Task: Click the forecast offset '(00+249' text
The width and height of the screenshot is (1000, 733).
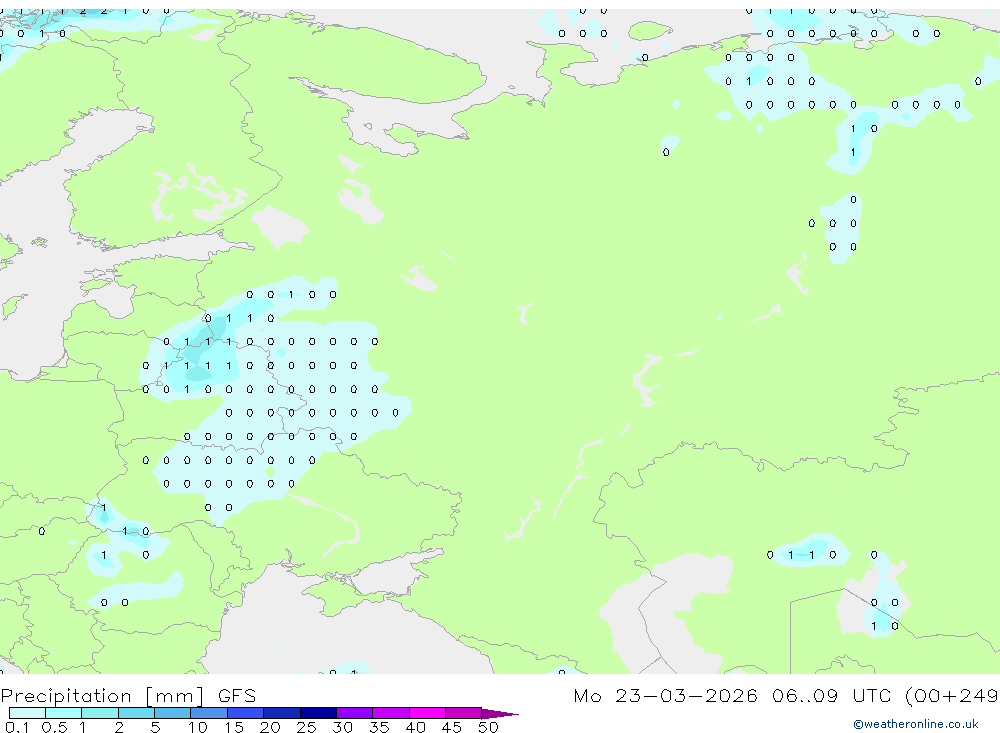Action: tap(952, 696)
